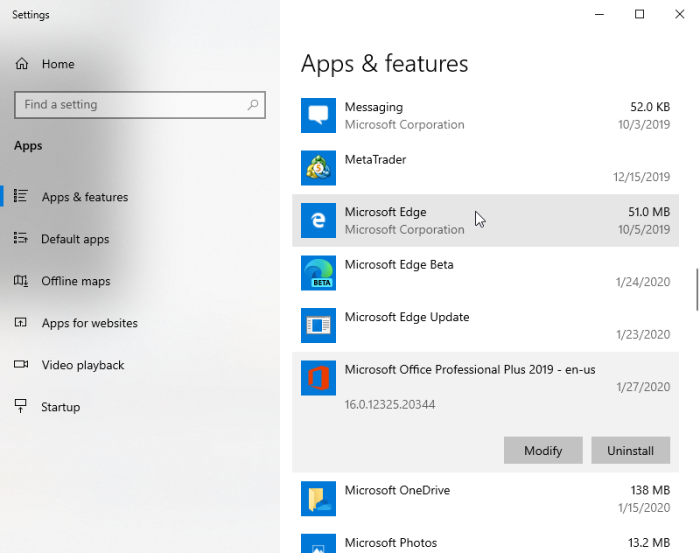Click the Home icon in sidebar

click(x=22, y=64)
